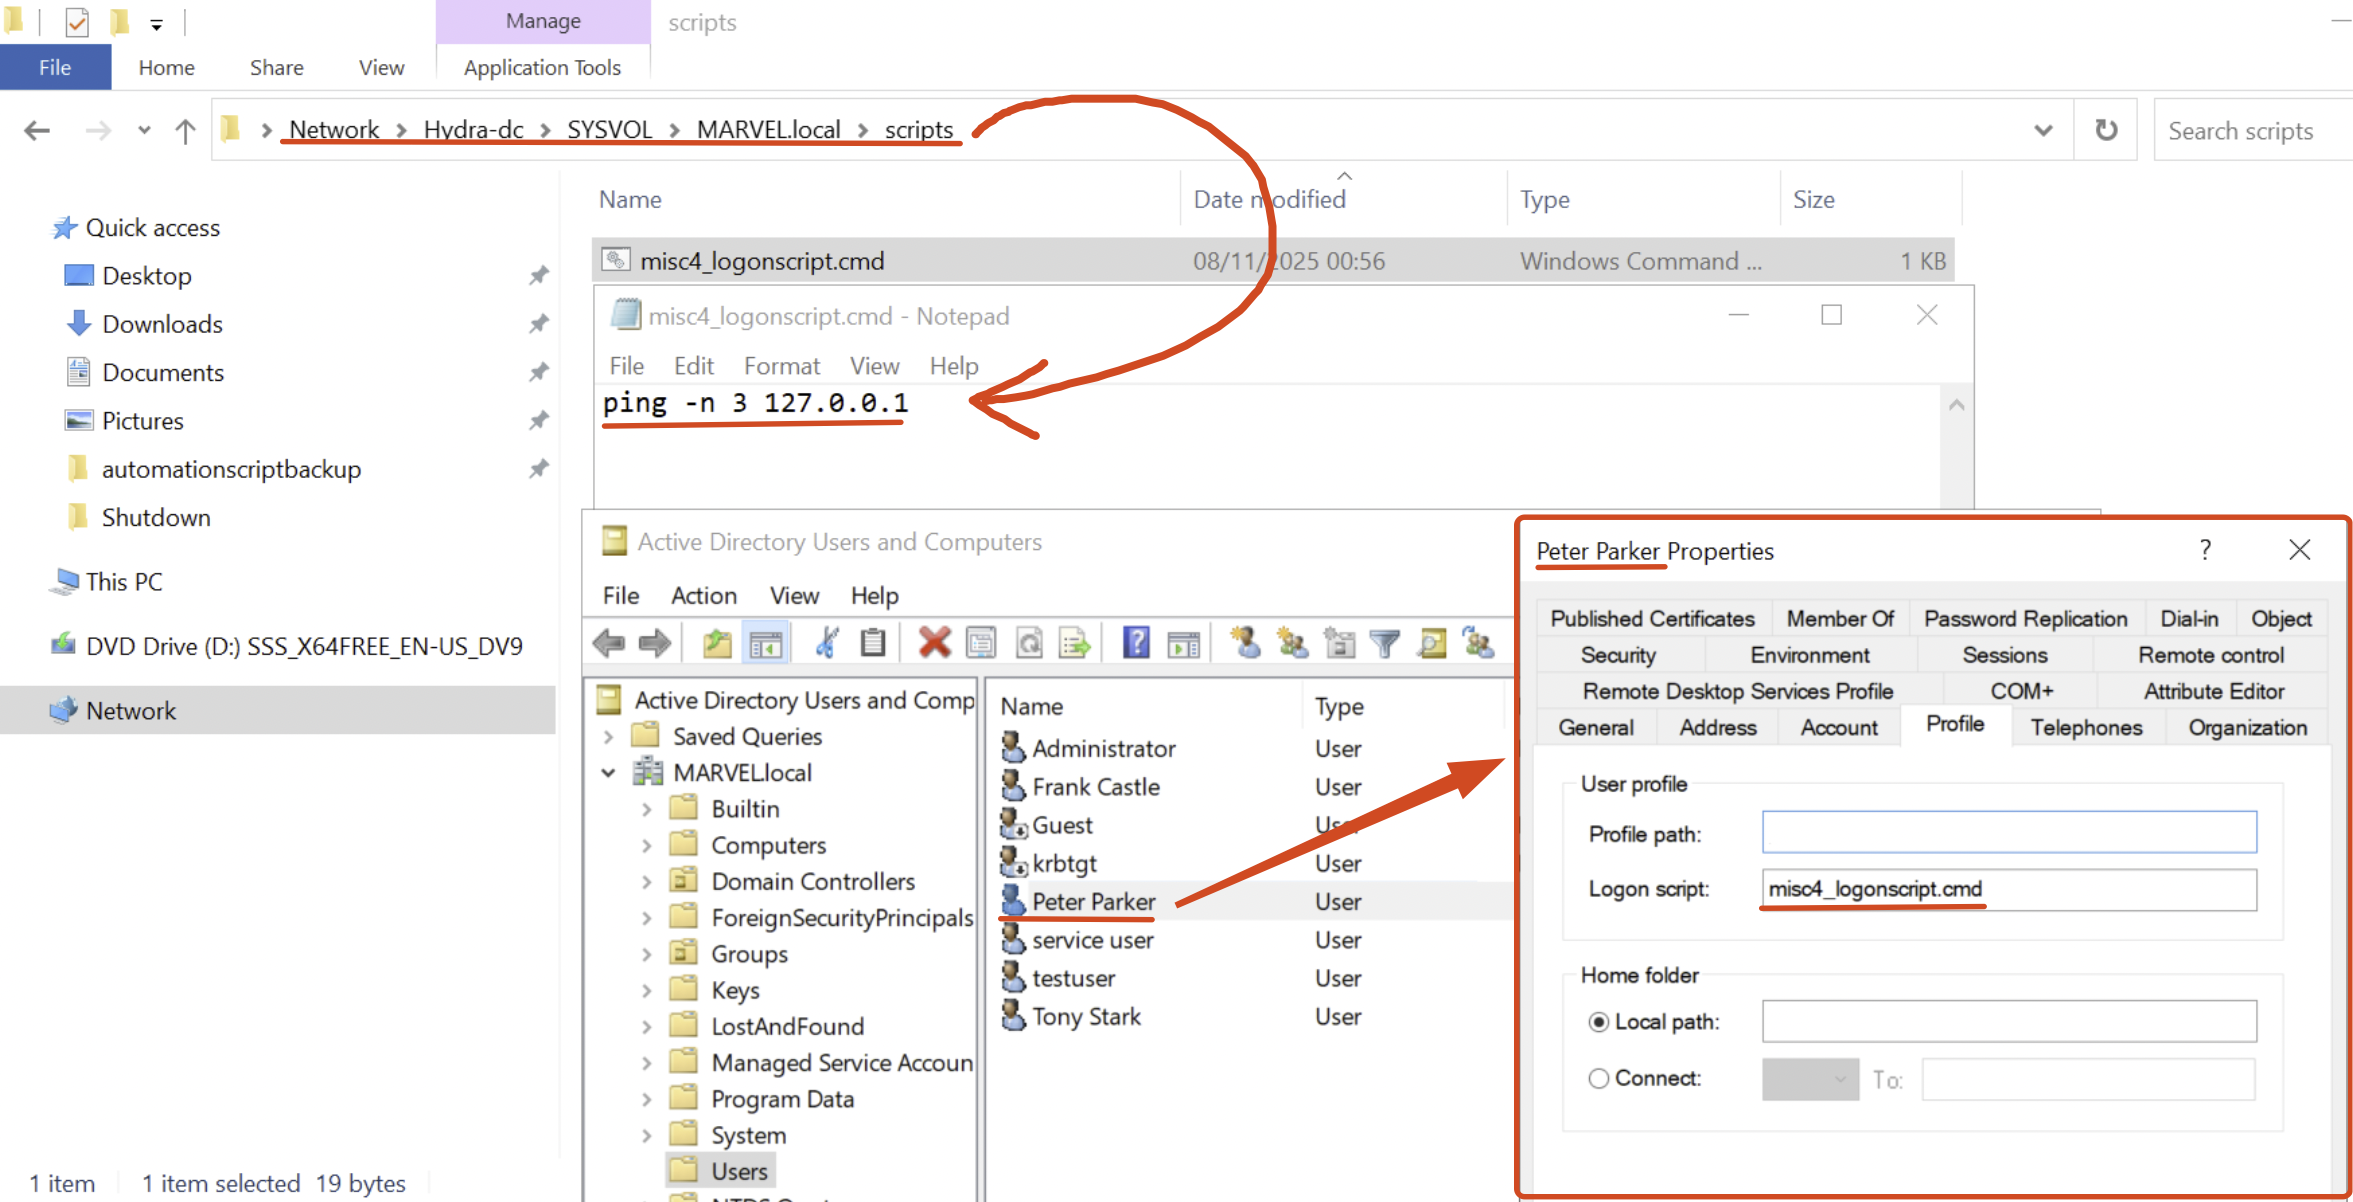
Task: Click the blue Help question mark icon
Action: coord(1136,642)
